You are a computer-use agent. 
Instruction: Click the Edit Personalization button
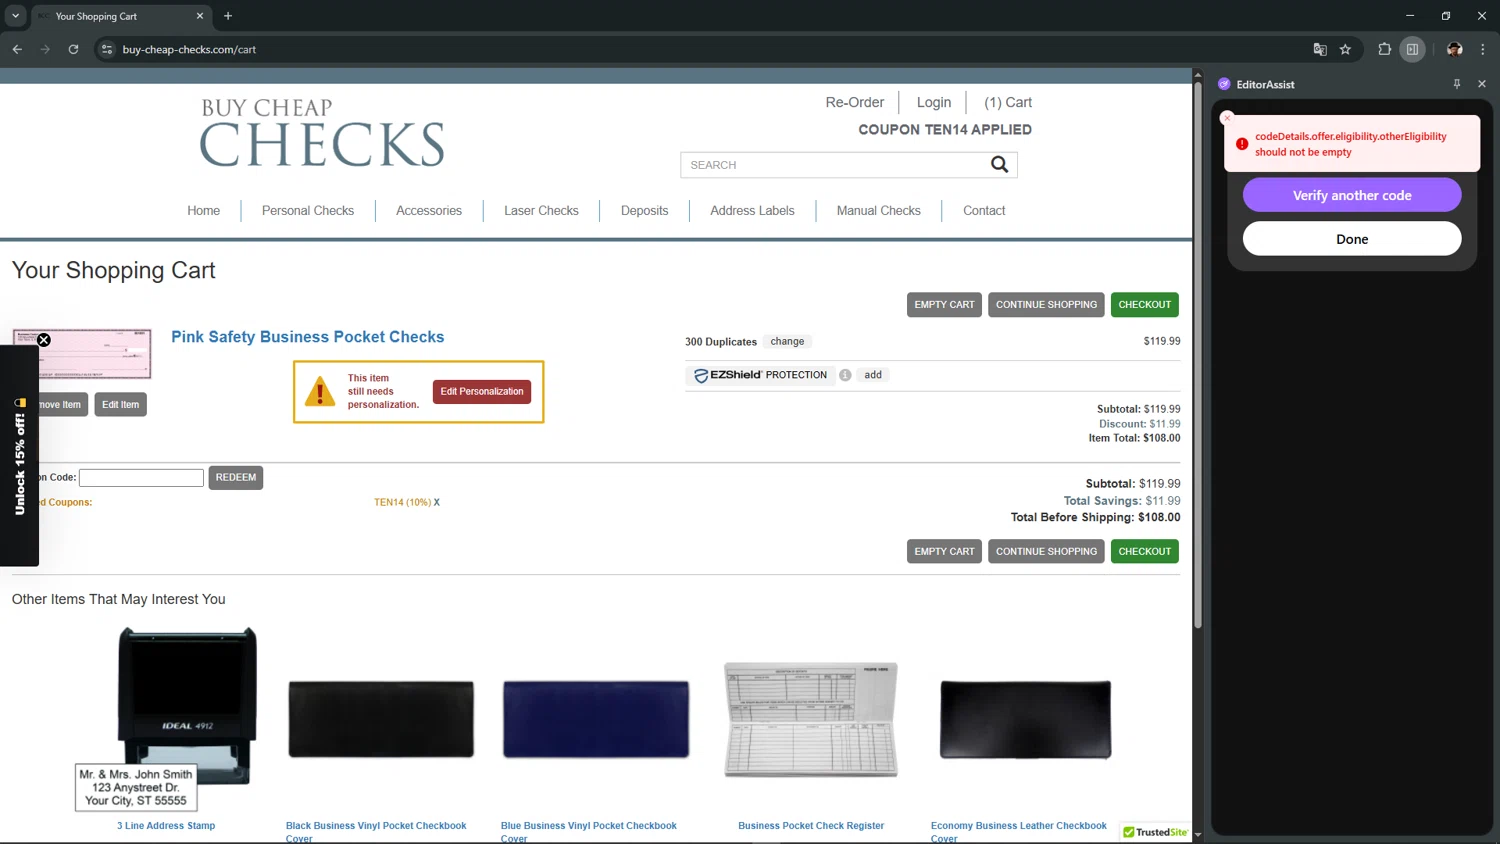tap(482, 391)
